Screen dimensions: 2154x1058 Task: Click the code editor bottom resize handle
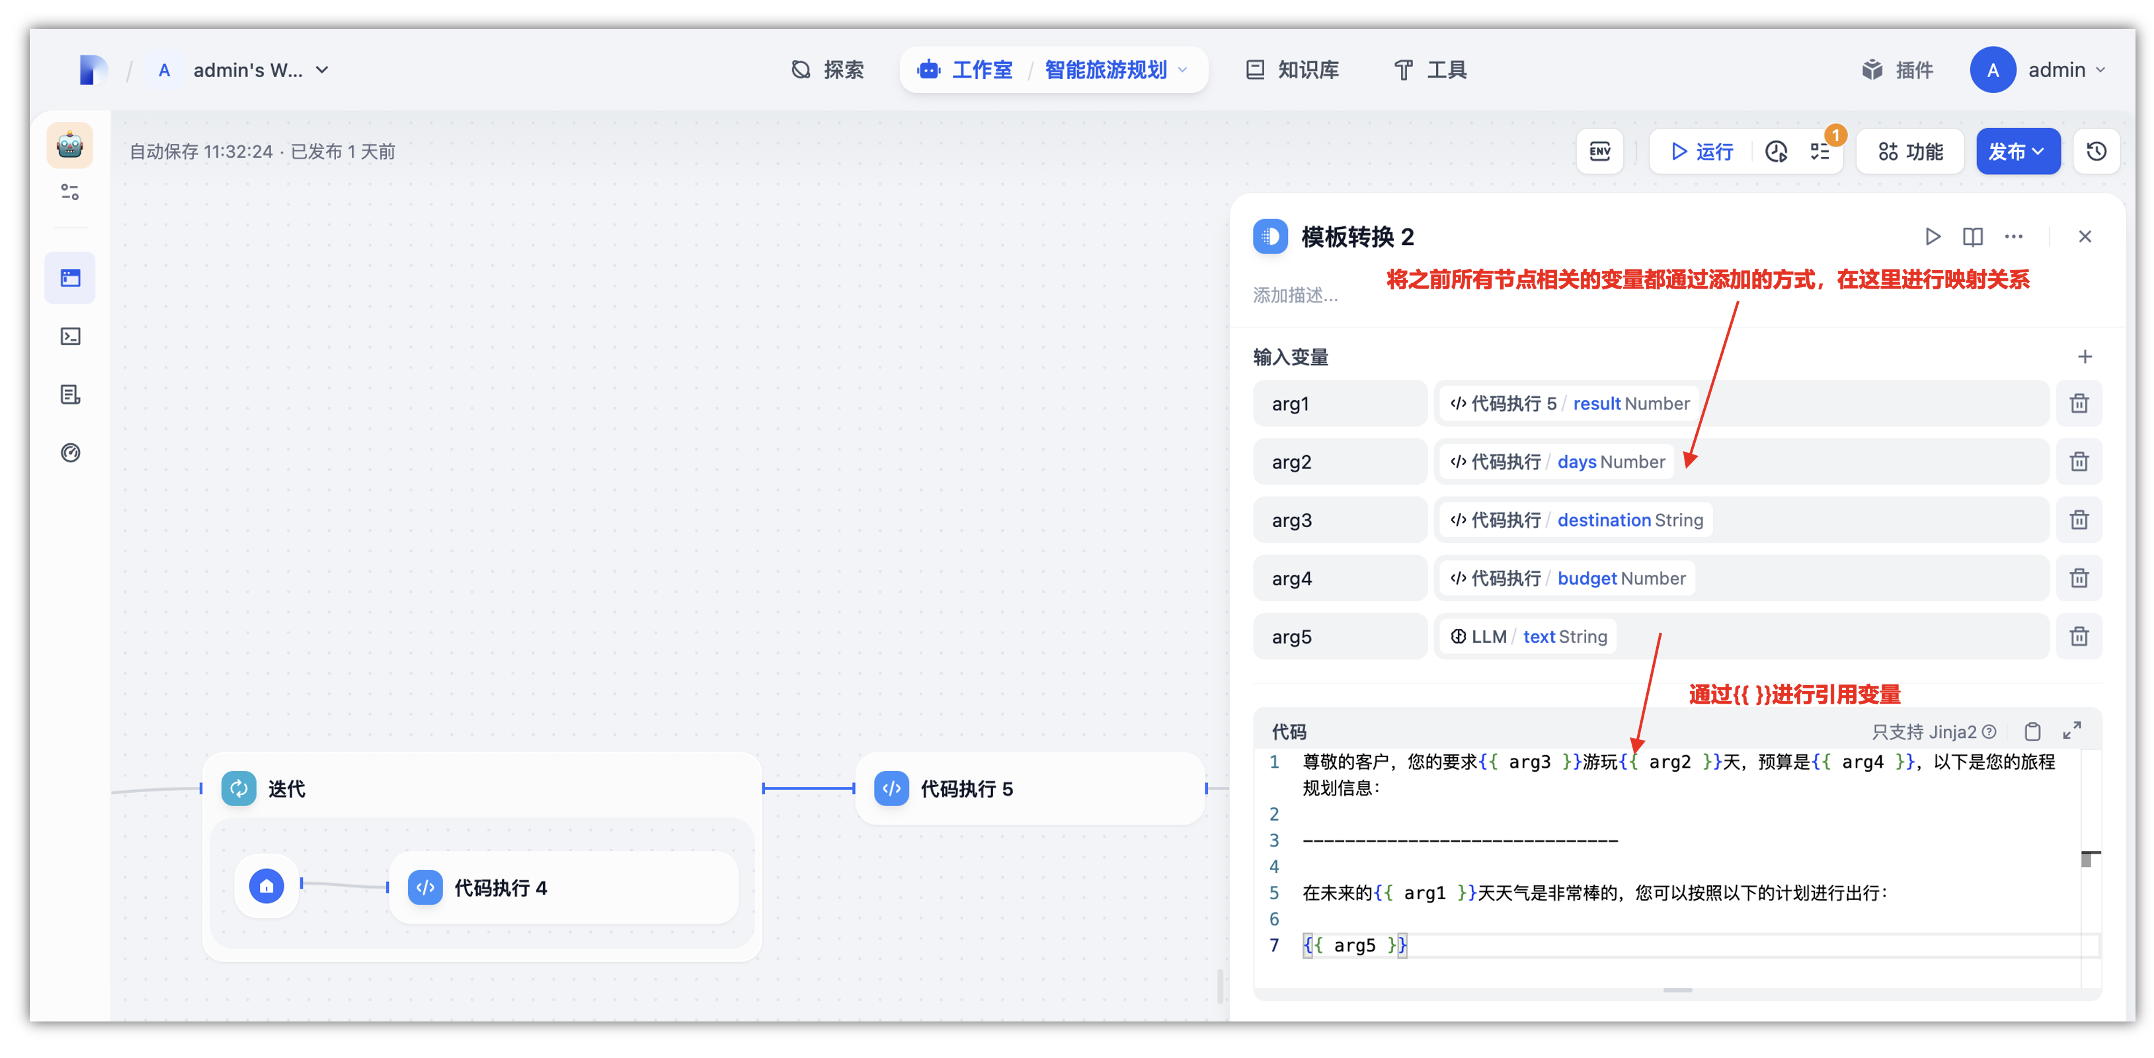pos(1678,990)
